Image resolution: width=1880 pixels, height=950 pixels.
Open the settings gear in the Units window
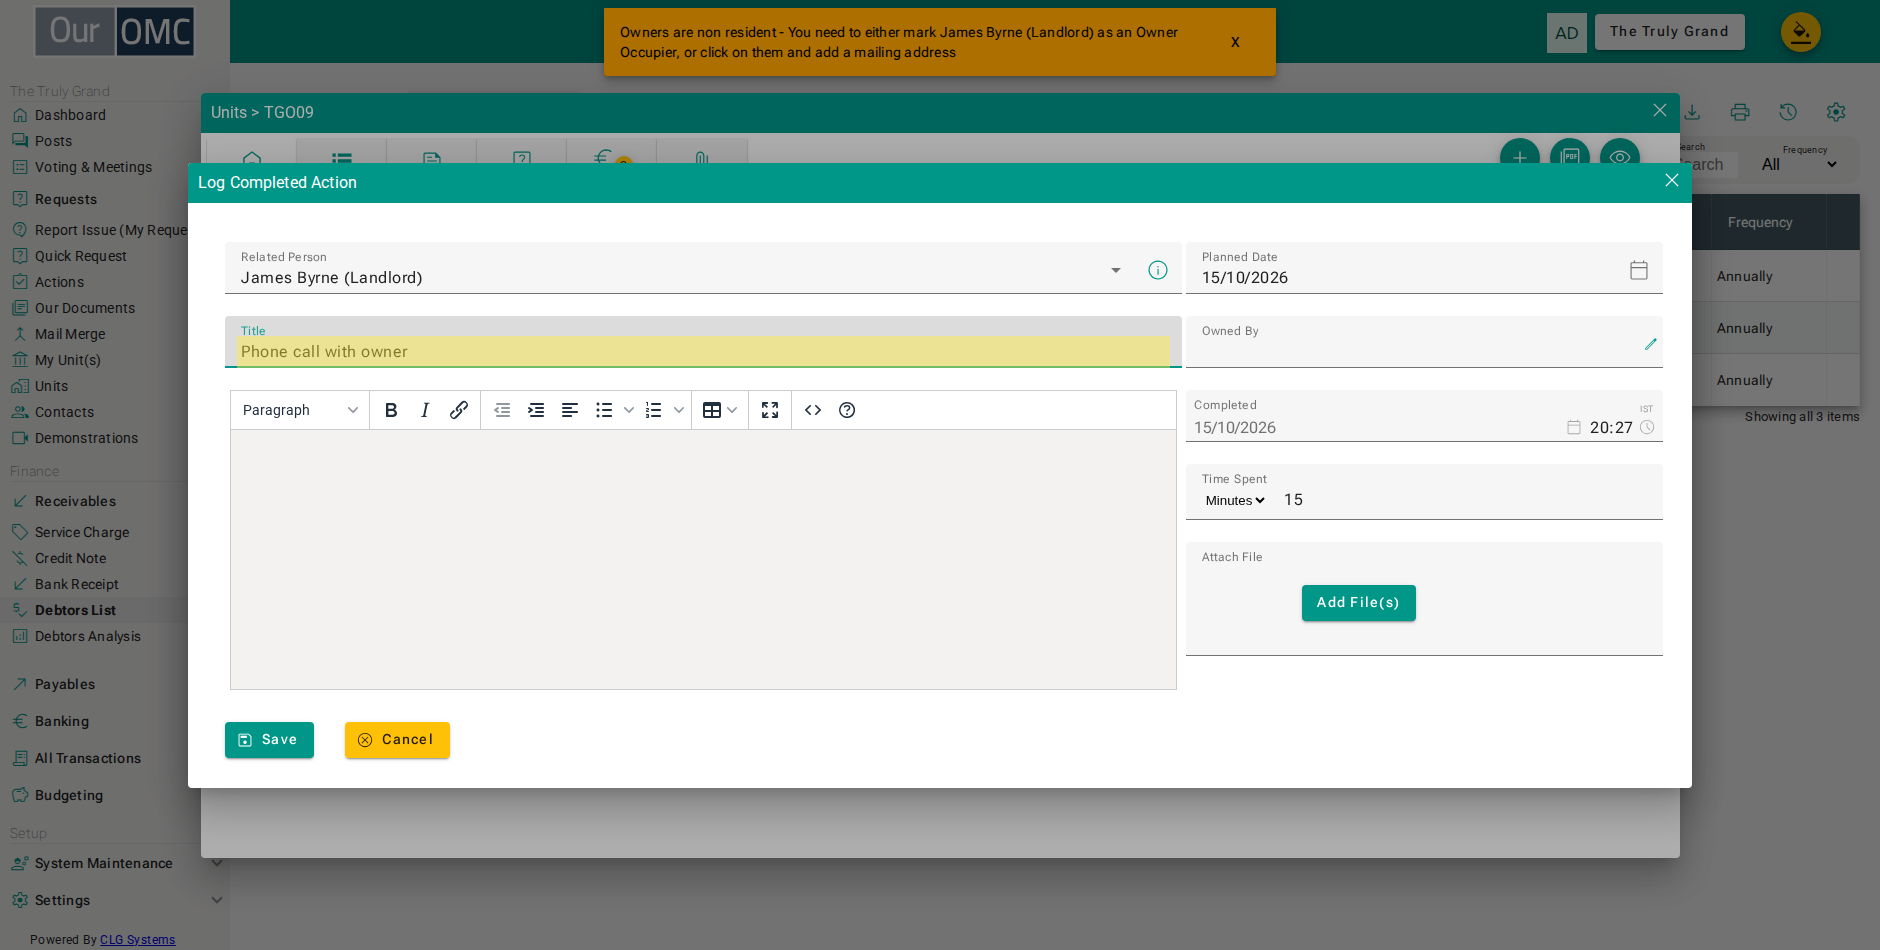pos(1836,112)
